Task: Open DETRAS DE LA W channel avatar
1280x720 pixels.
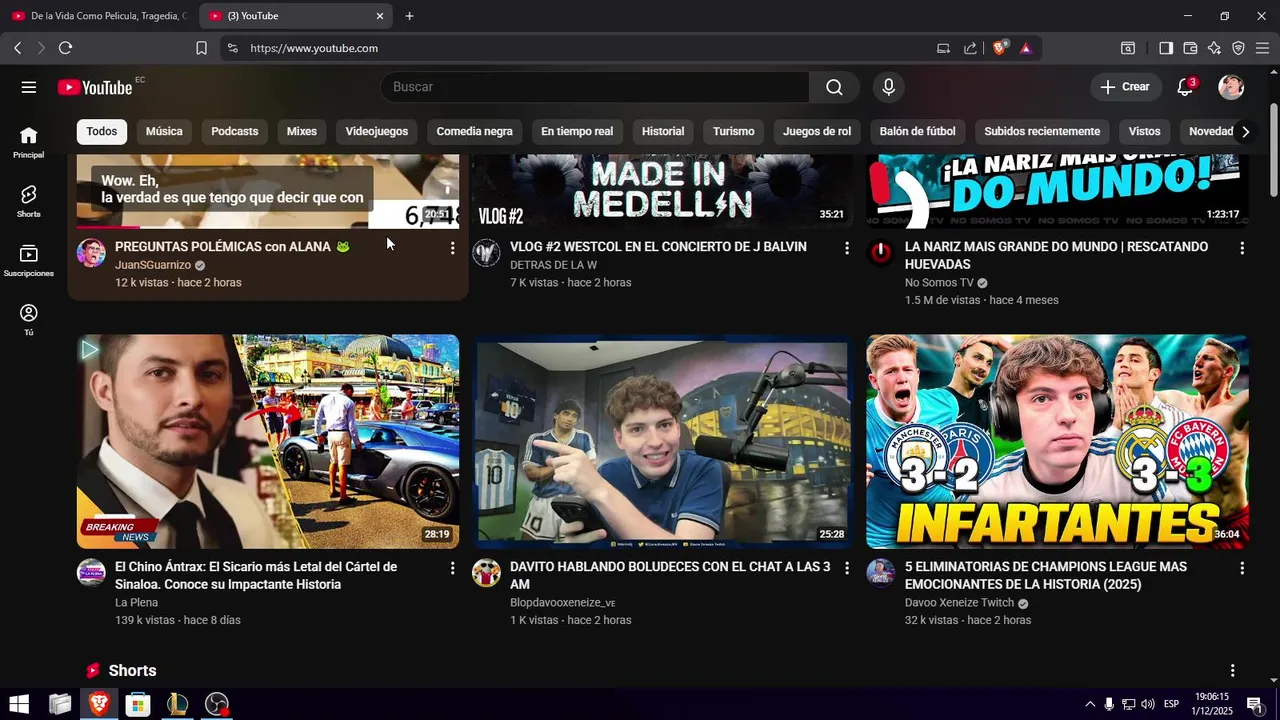Action: point(486,253)
